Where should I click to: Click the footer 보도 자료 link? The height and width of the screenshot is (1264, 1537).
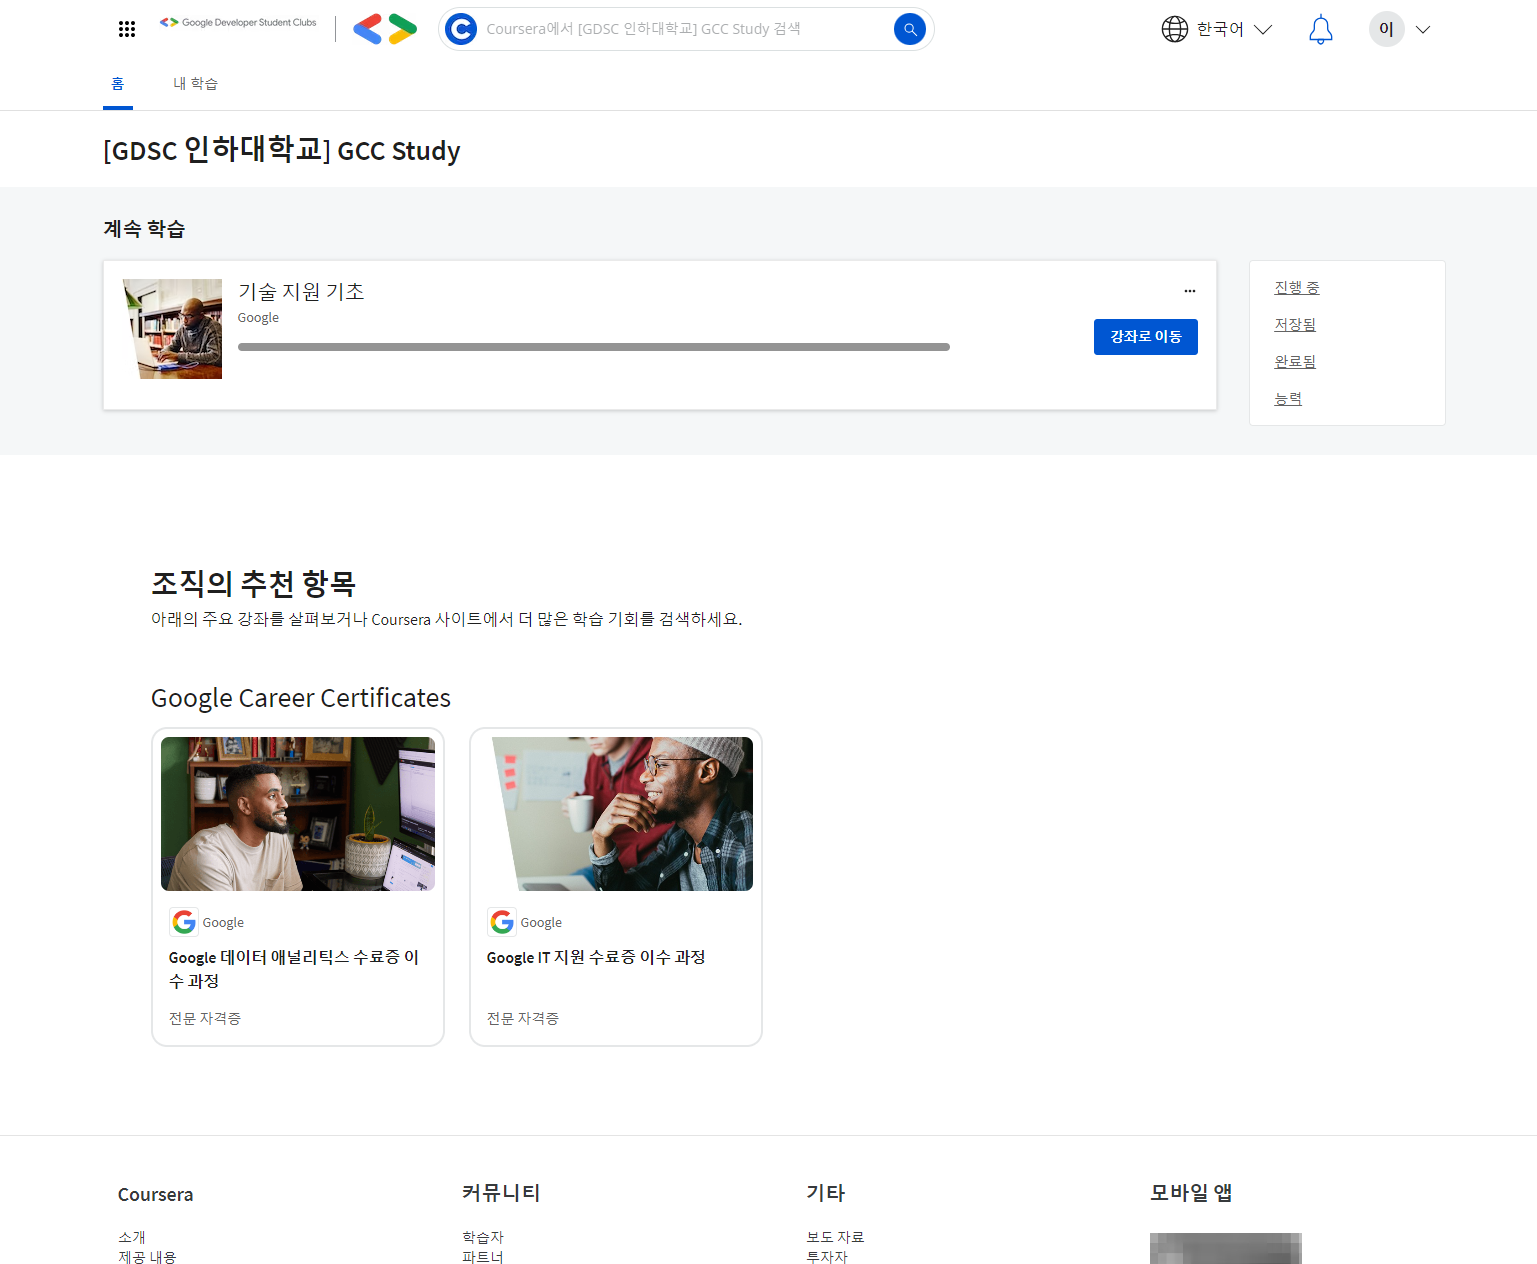[x=835, y=1237]
